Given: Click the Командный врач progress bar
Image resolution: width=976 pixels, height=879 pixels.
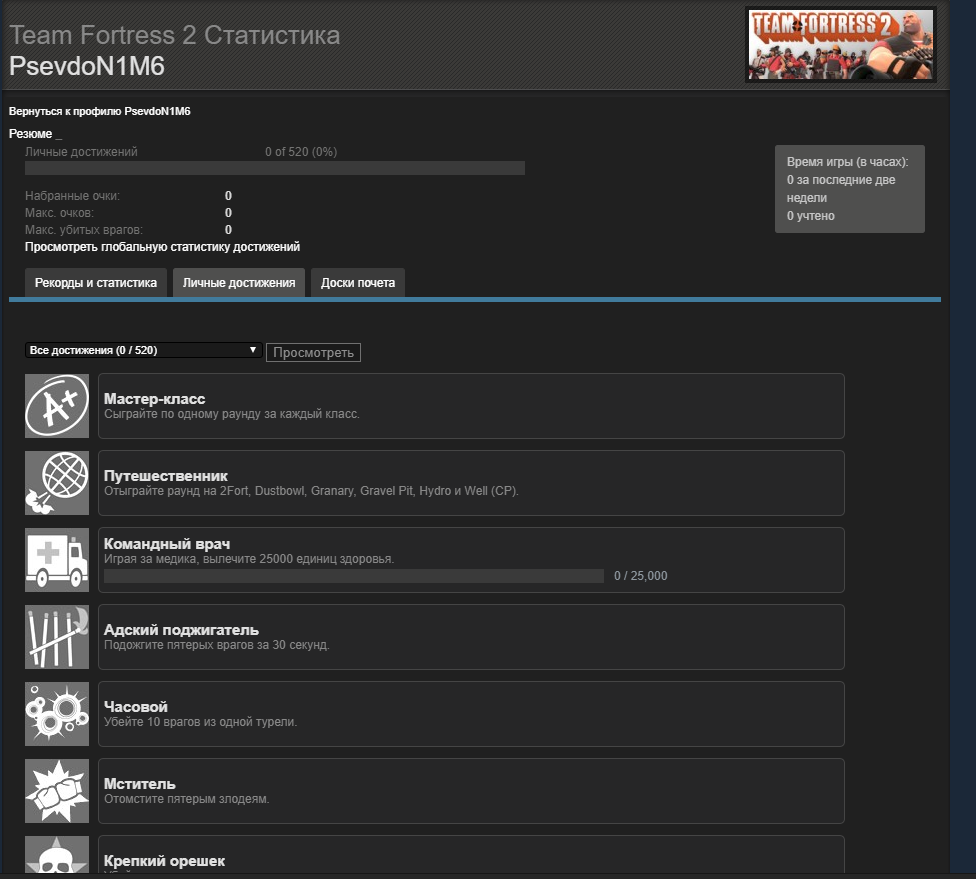Looking at the screenshot, I should (x=354, y=576).
